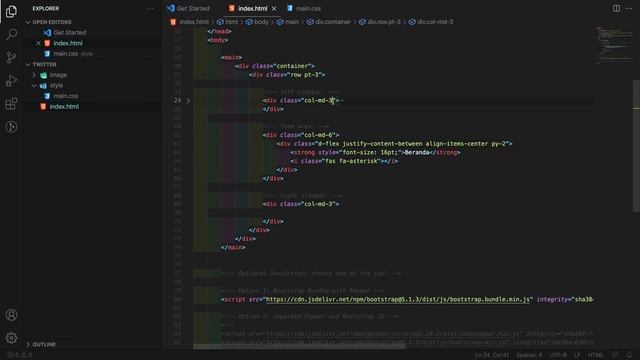Click index.html in the breadcrumb
Viewport: 640px width, 360px height.
pos(194,22)
